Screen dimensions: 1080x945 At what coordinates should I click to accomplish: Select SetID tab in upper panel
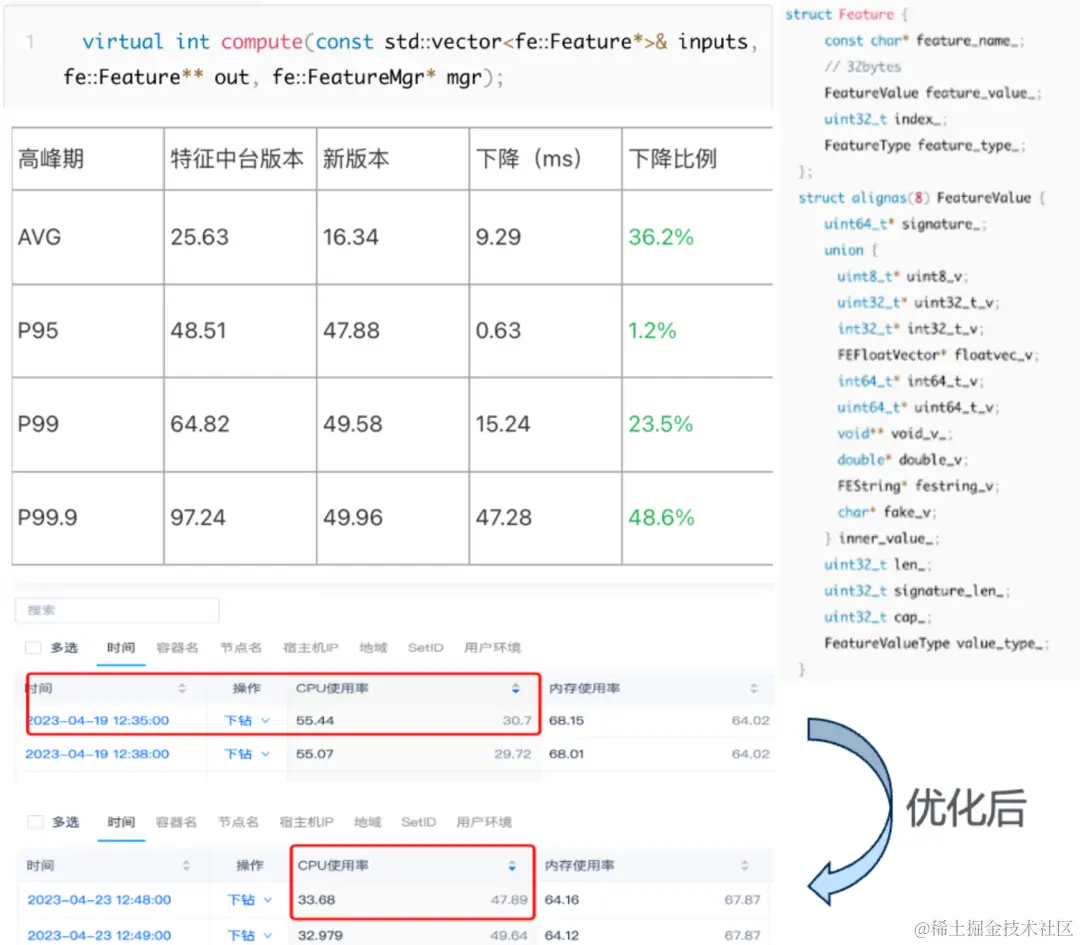click(x=426, y=647)
